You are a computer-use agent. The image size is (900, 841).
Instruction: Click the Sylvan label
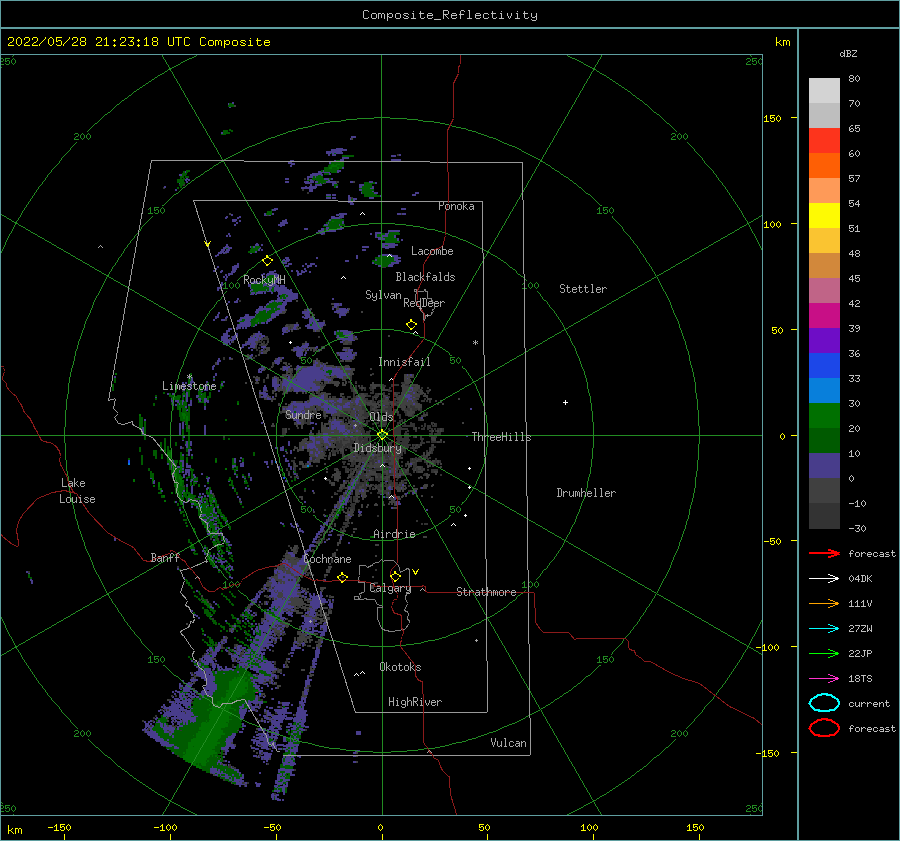[x=383, y=295]
